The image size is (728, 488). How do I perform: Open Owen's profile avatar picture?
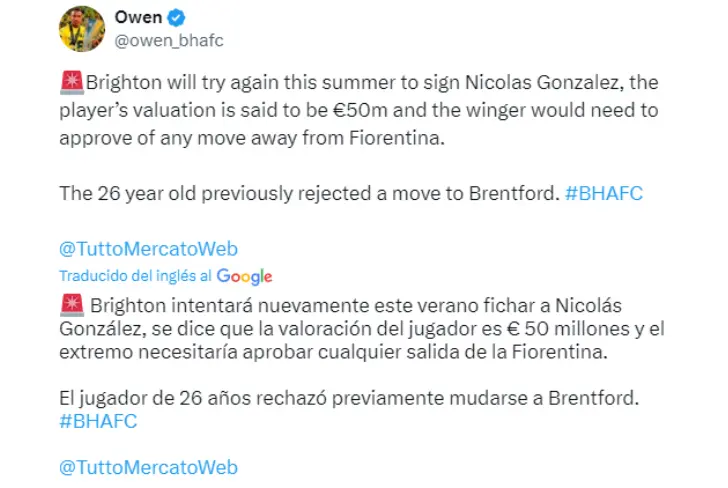coord(82,29)
